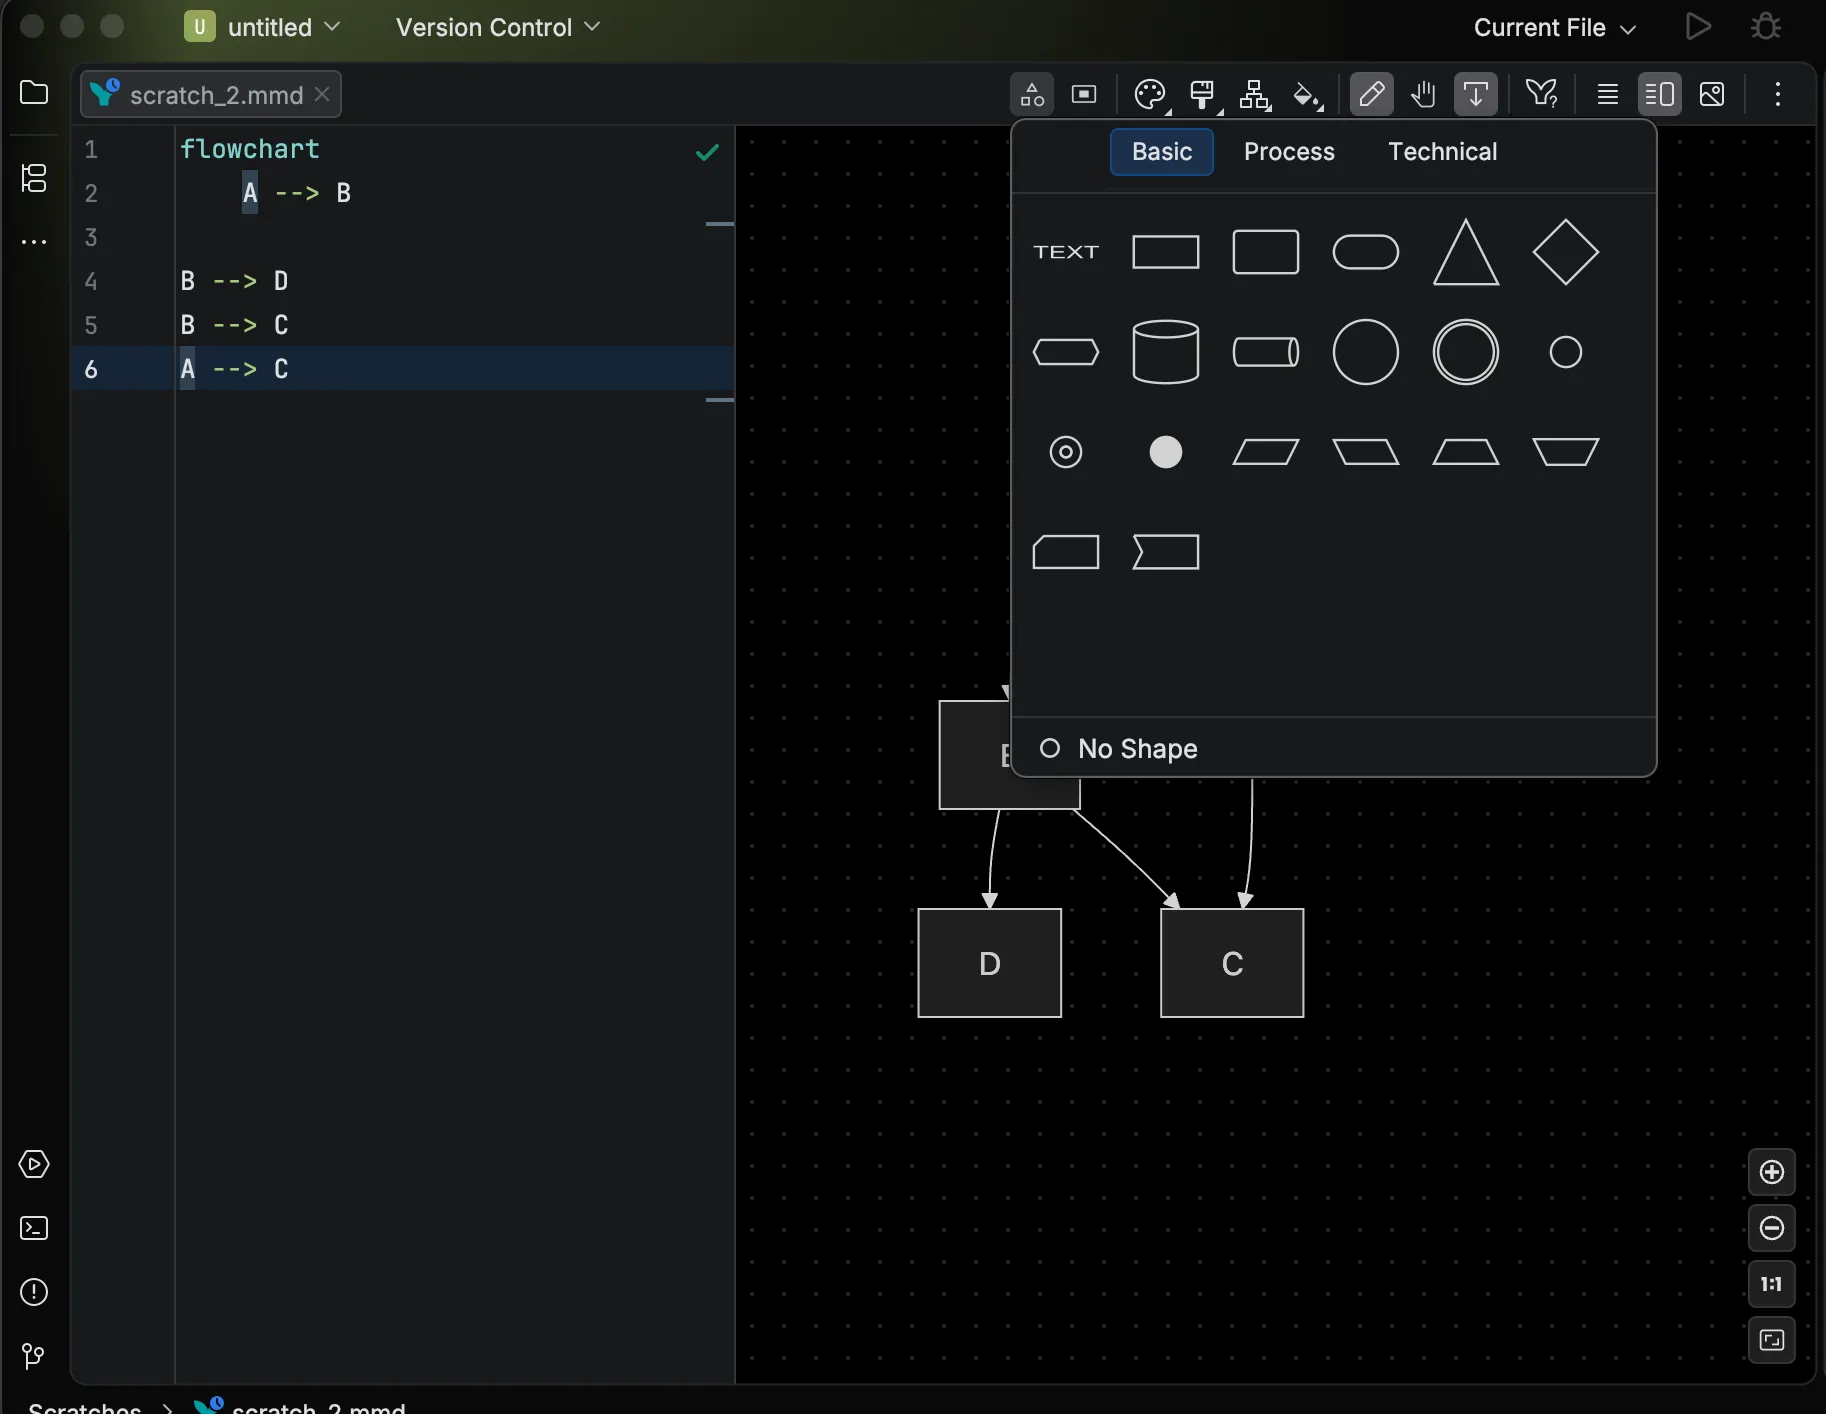
Task: Open the diagram color palette tool
Action: (x=1151, y=94)
